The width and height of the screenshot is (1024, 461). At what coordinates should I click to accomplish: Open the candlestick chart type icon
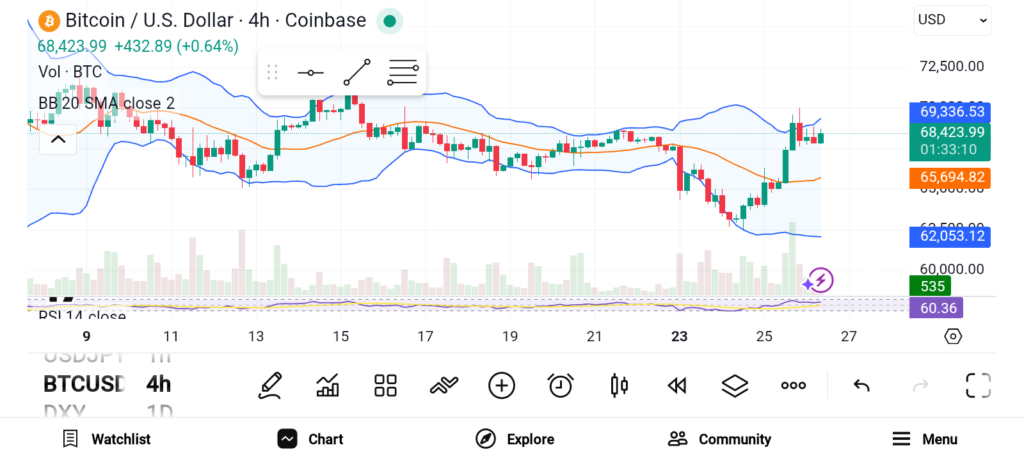coord(619,386)
